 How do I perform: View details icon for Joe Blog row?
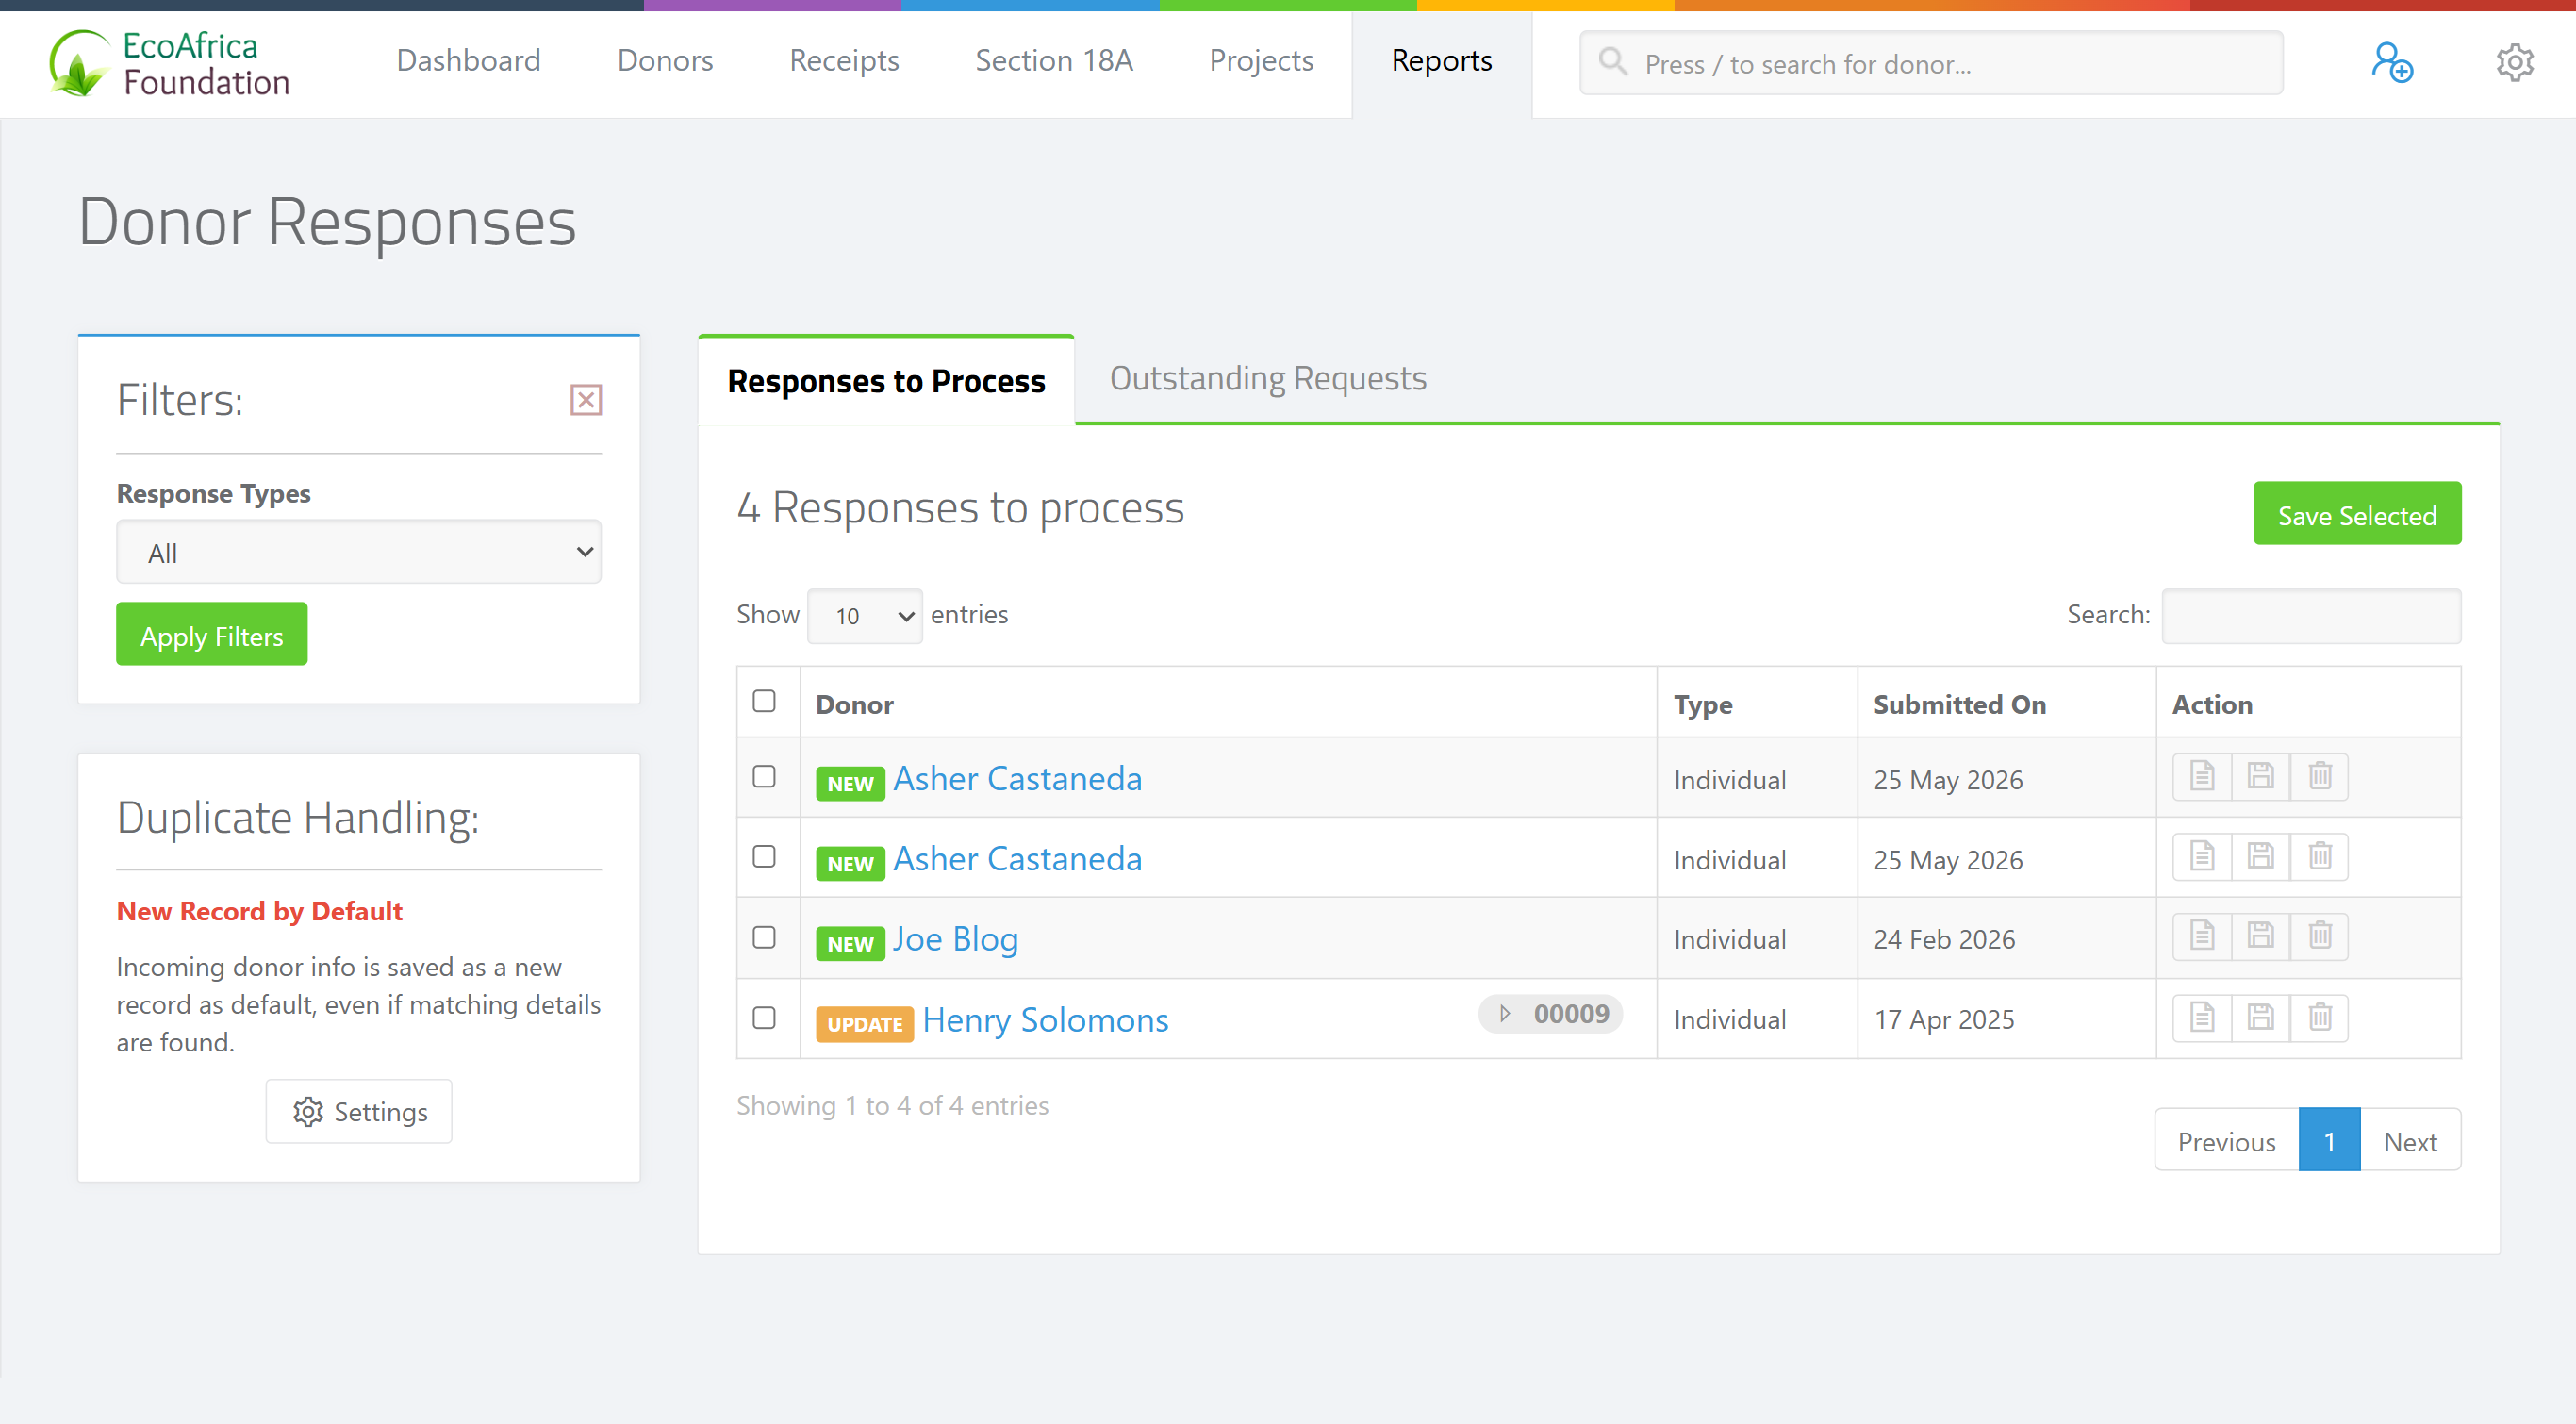click(x=2202, y=936)
